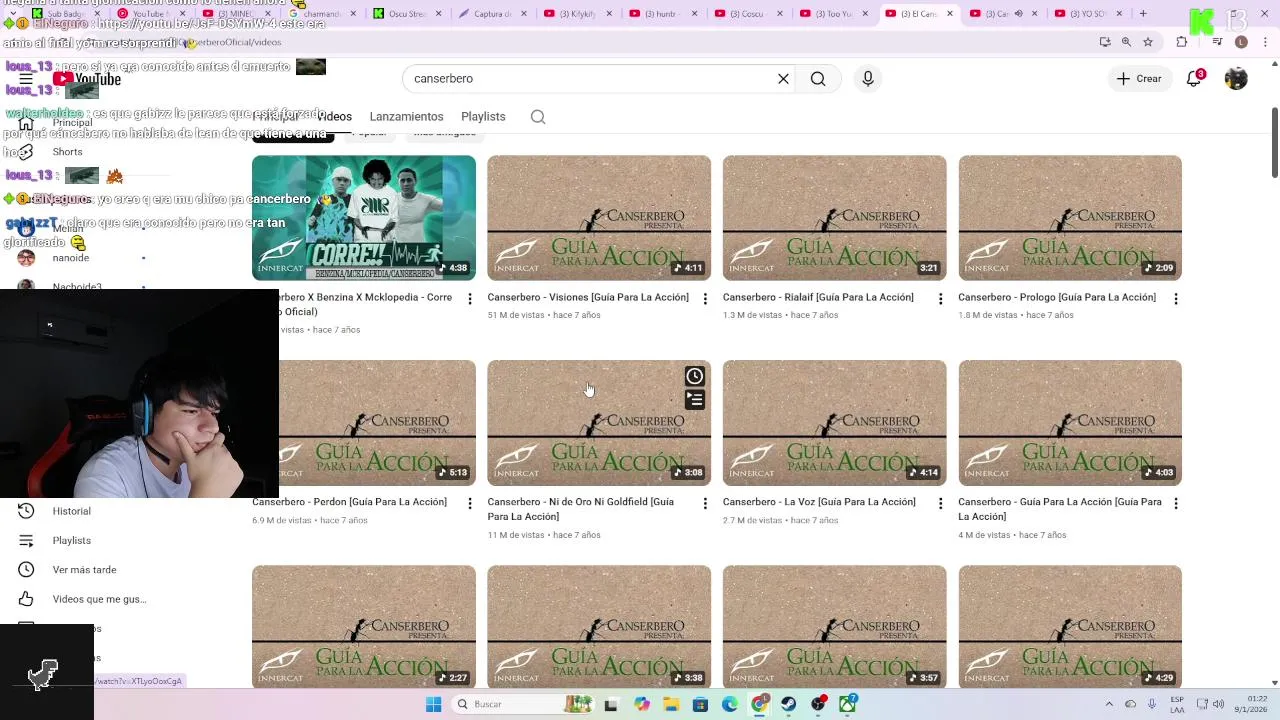Bookmark this page with the star icon

click(1148, 42)
